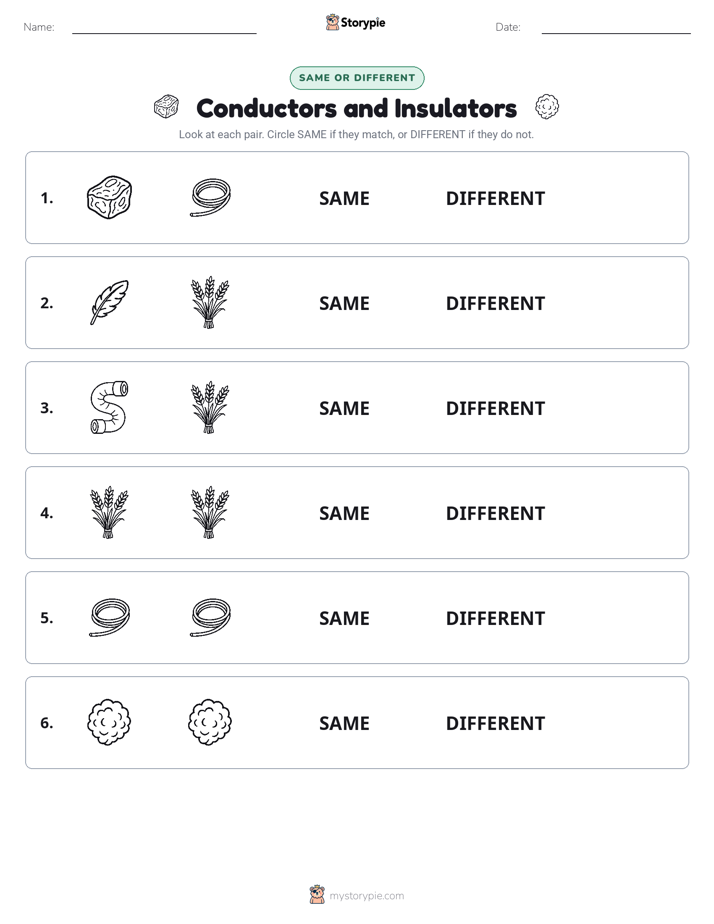
Task: Choose SAME for row 5
Action: point(344,618)
